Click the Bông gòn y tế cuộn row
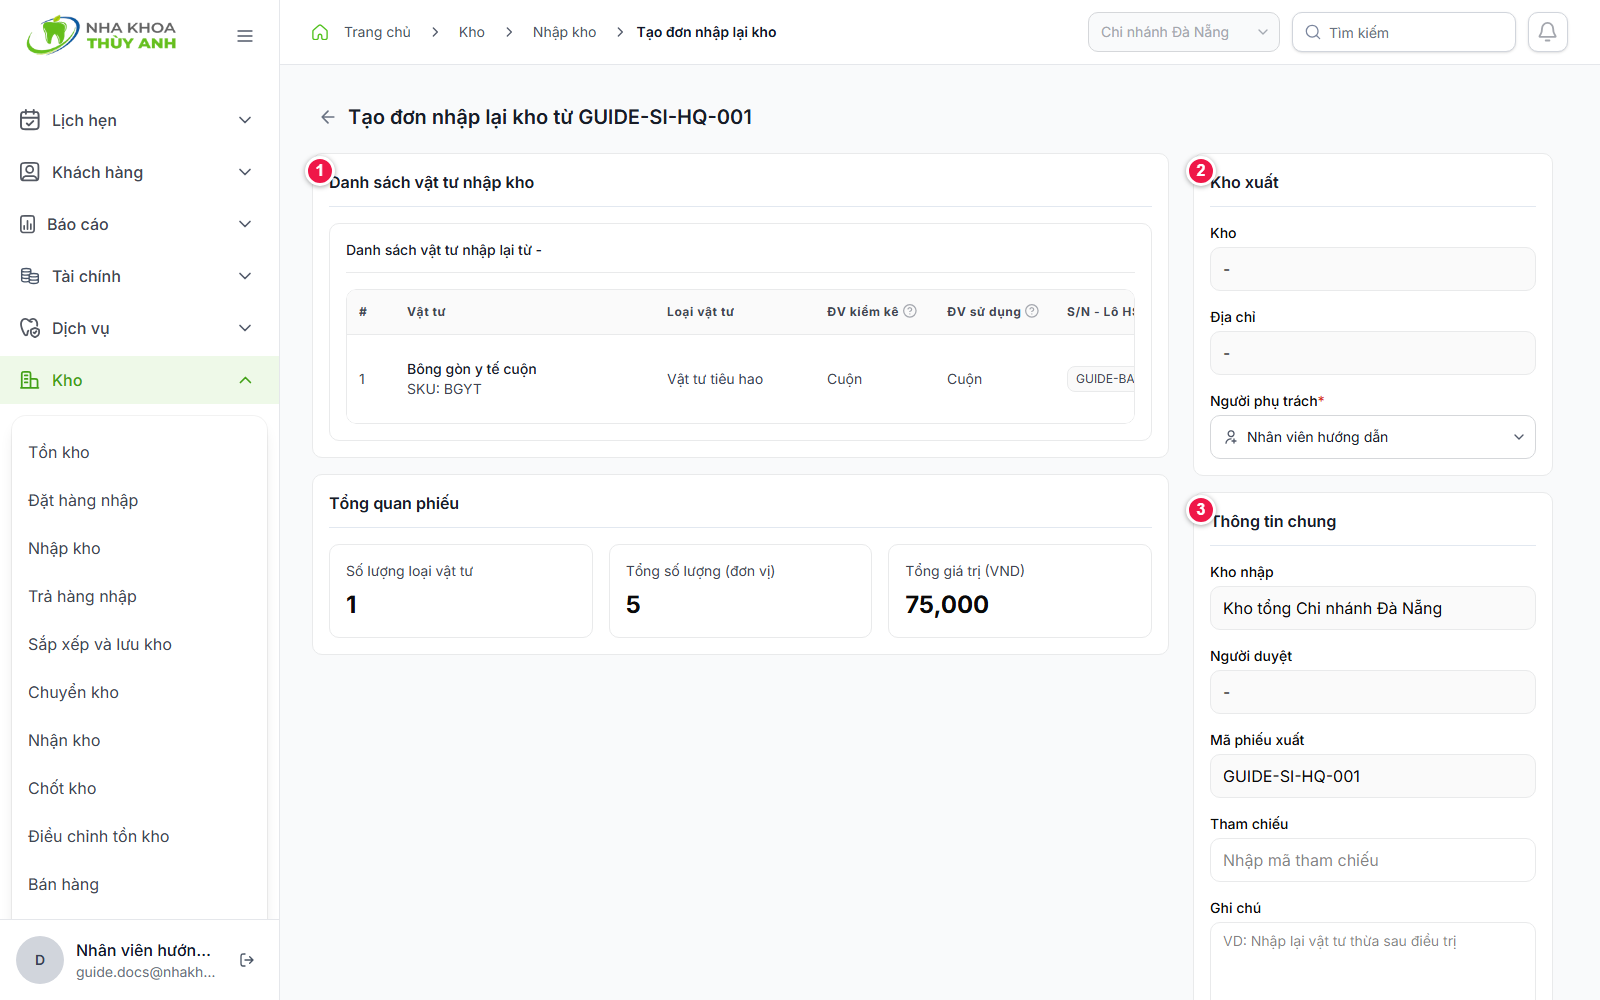1600x1000 pixels. 740,379
